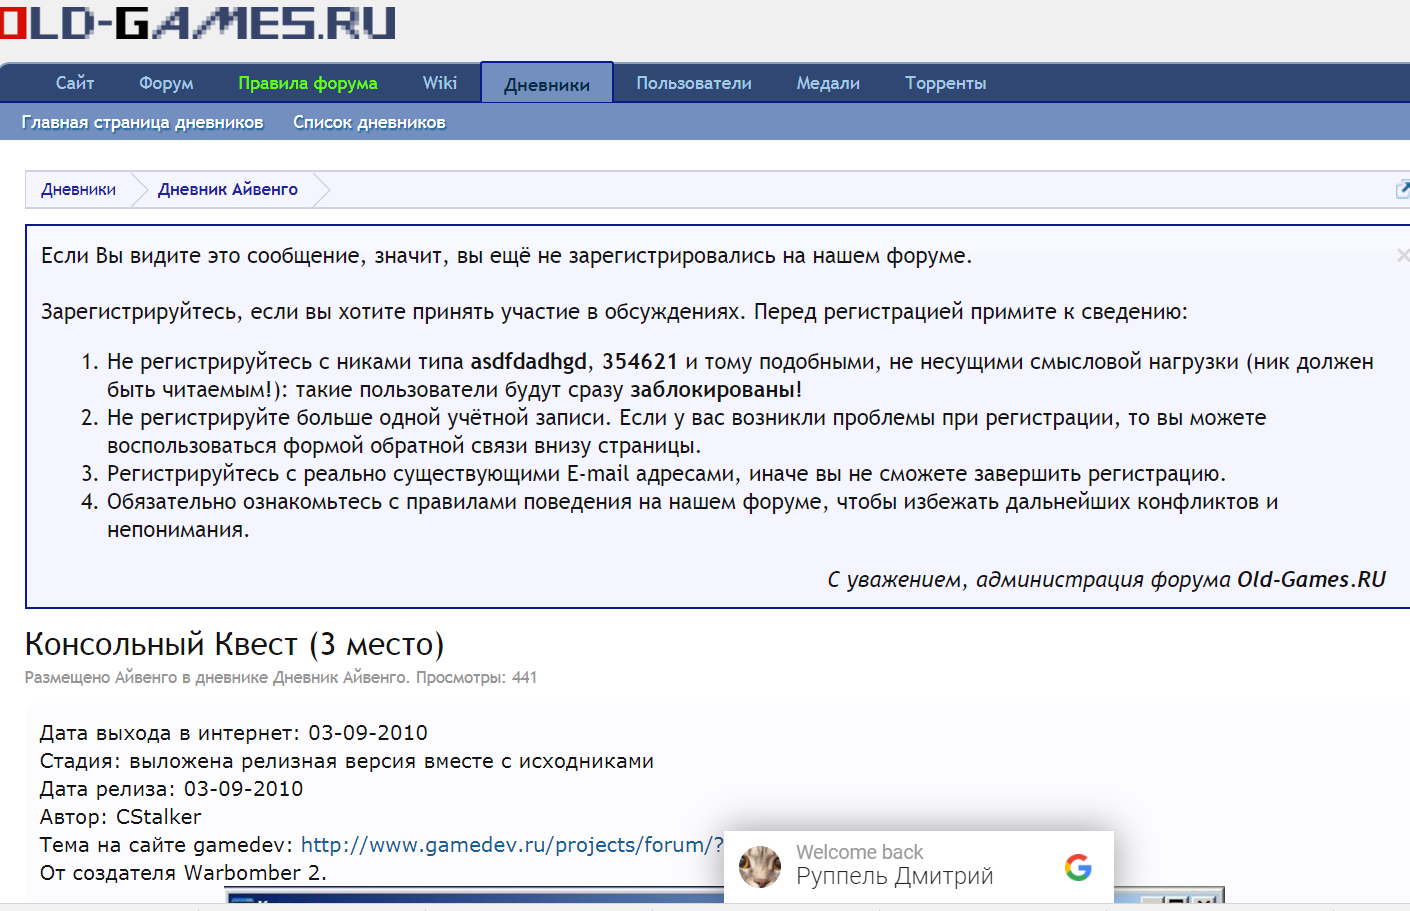Viewport: 1410px width, 911px height.
Task: Click the Google logo in the sign-in popup
Action: pyautogui.click(x=1078, y=867)
